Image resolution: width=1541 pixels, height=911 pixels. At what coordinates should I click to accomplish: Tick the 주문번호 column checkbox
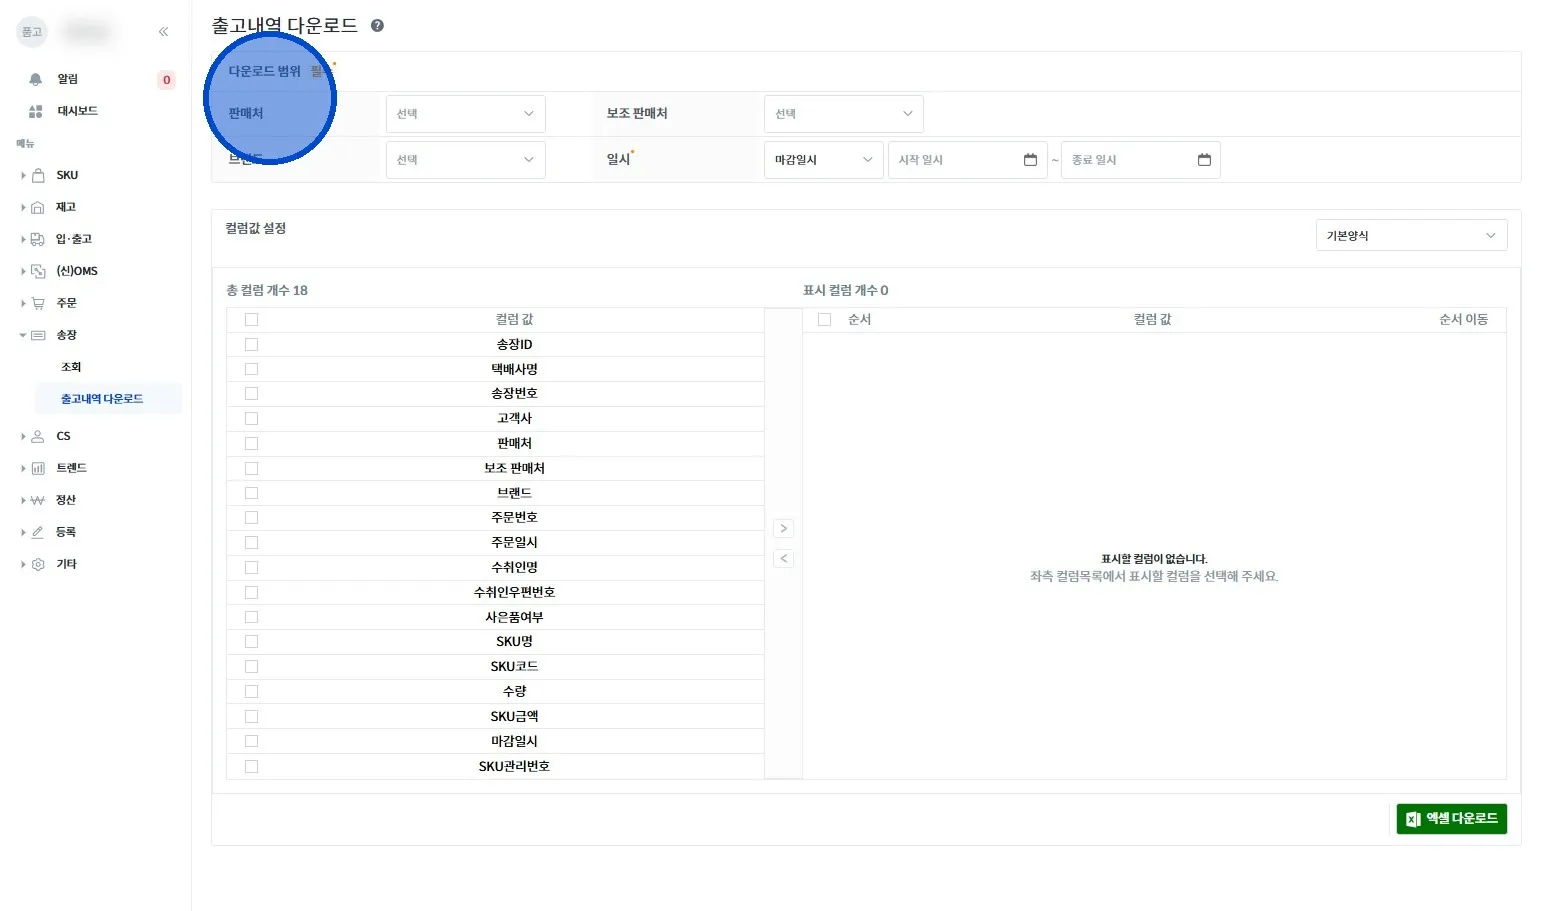[251, 517]
